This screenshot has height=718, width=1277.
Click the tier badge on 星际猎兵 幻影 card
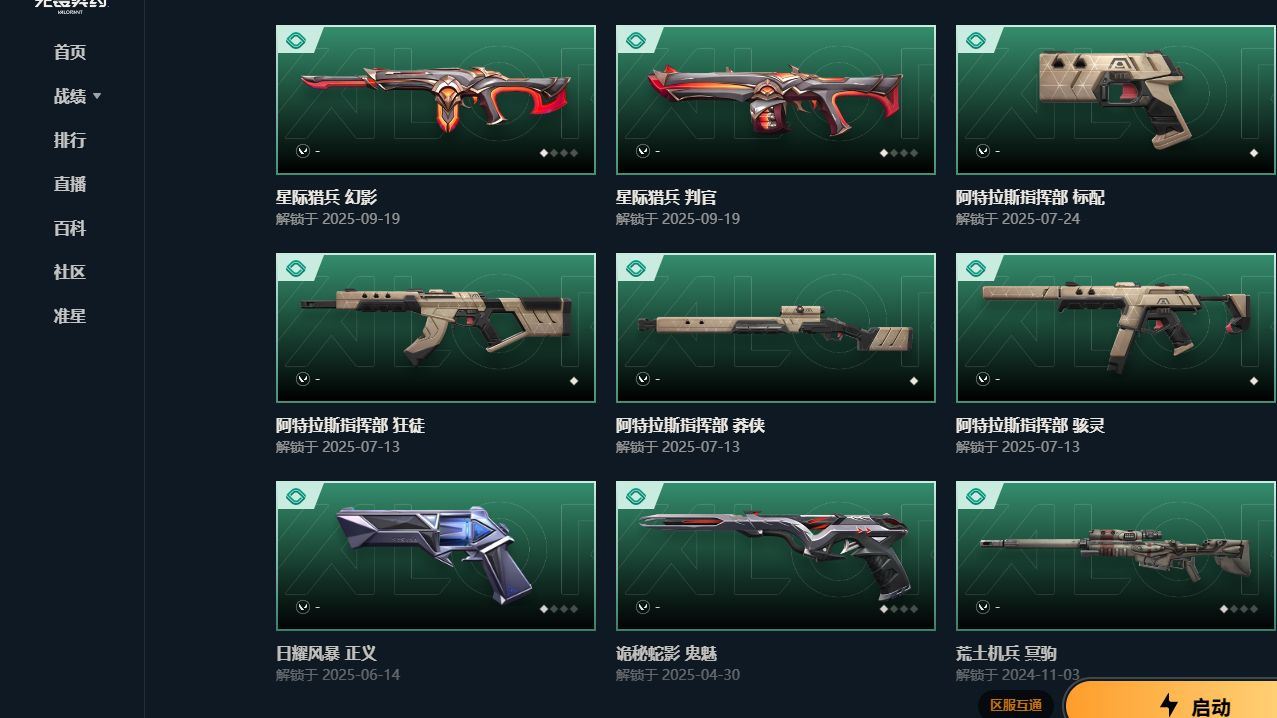tap(296, 41)
